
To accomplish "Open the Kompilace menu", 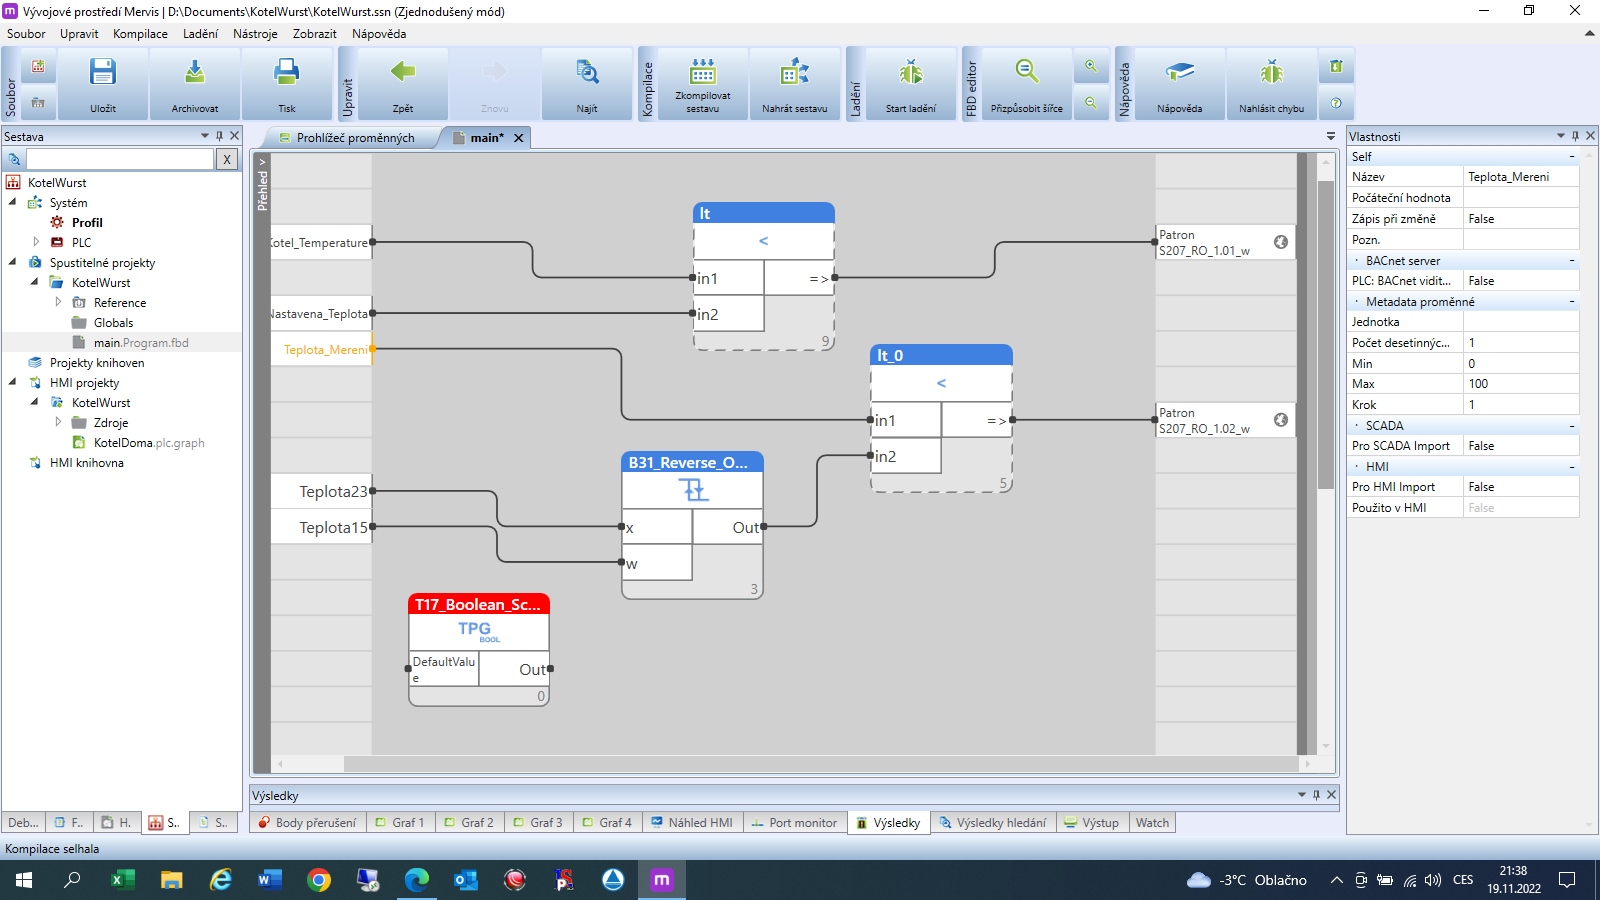I will (140, 33).
